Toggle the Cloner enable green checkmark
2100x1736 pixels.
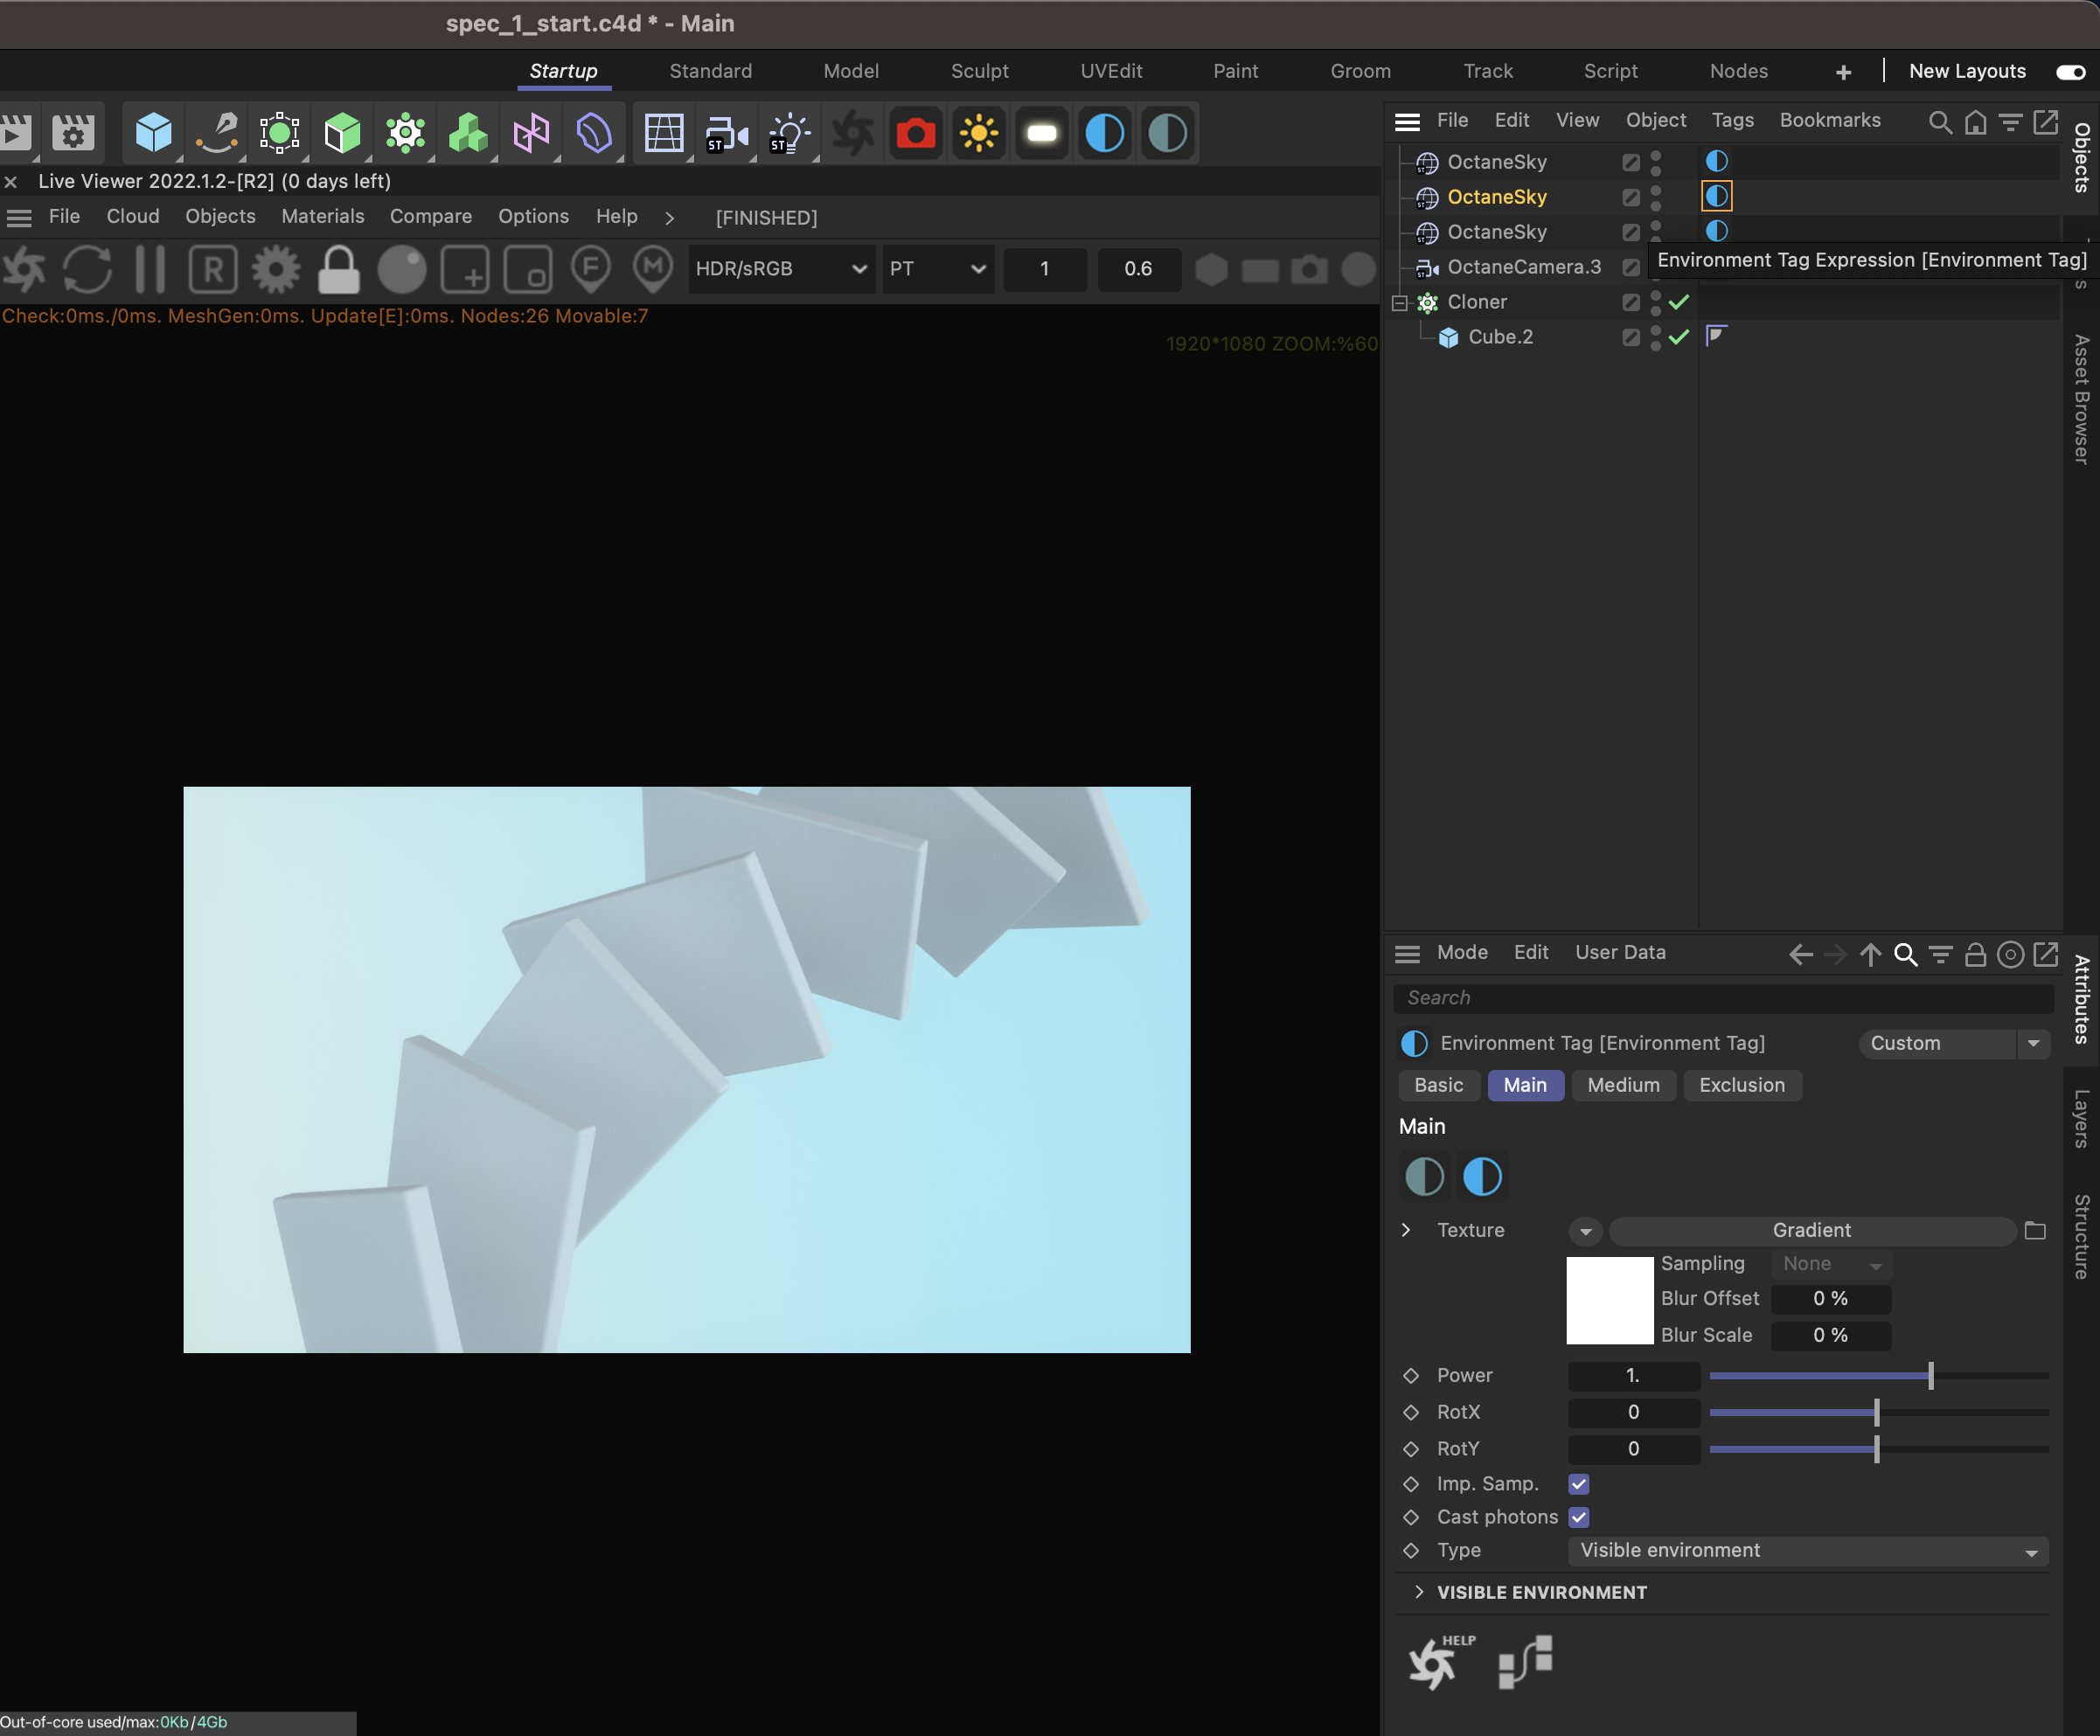click(x=1679, y=302)
